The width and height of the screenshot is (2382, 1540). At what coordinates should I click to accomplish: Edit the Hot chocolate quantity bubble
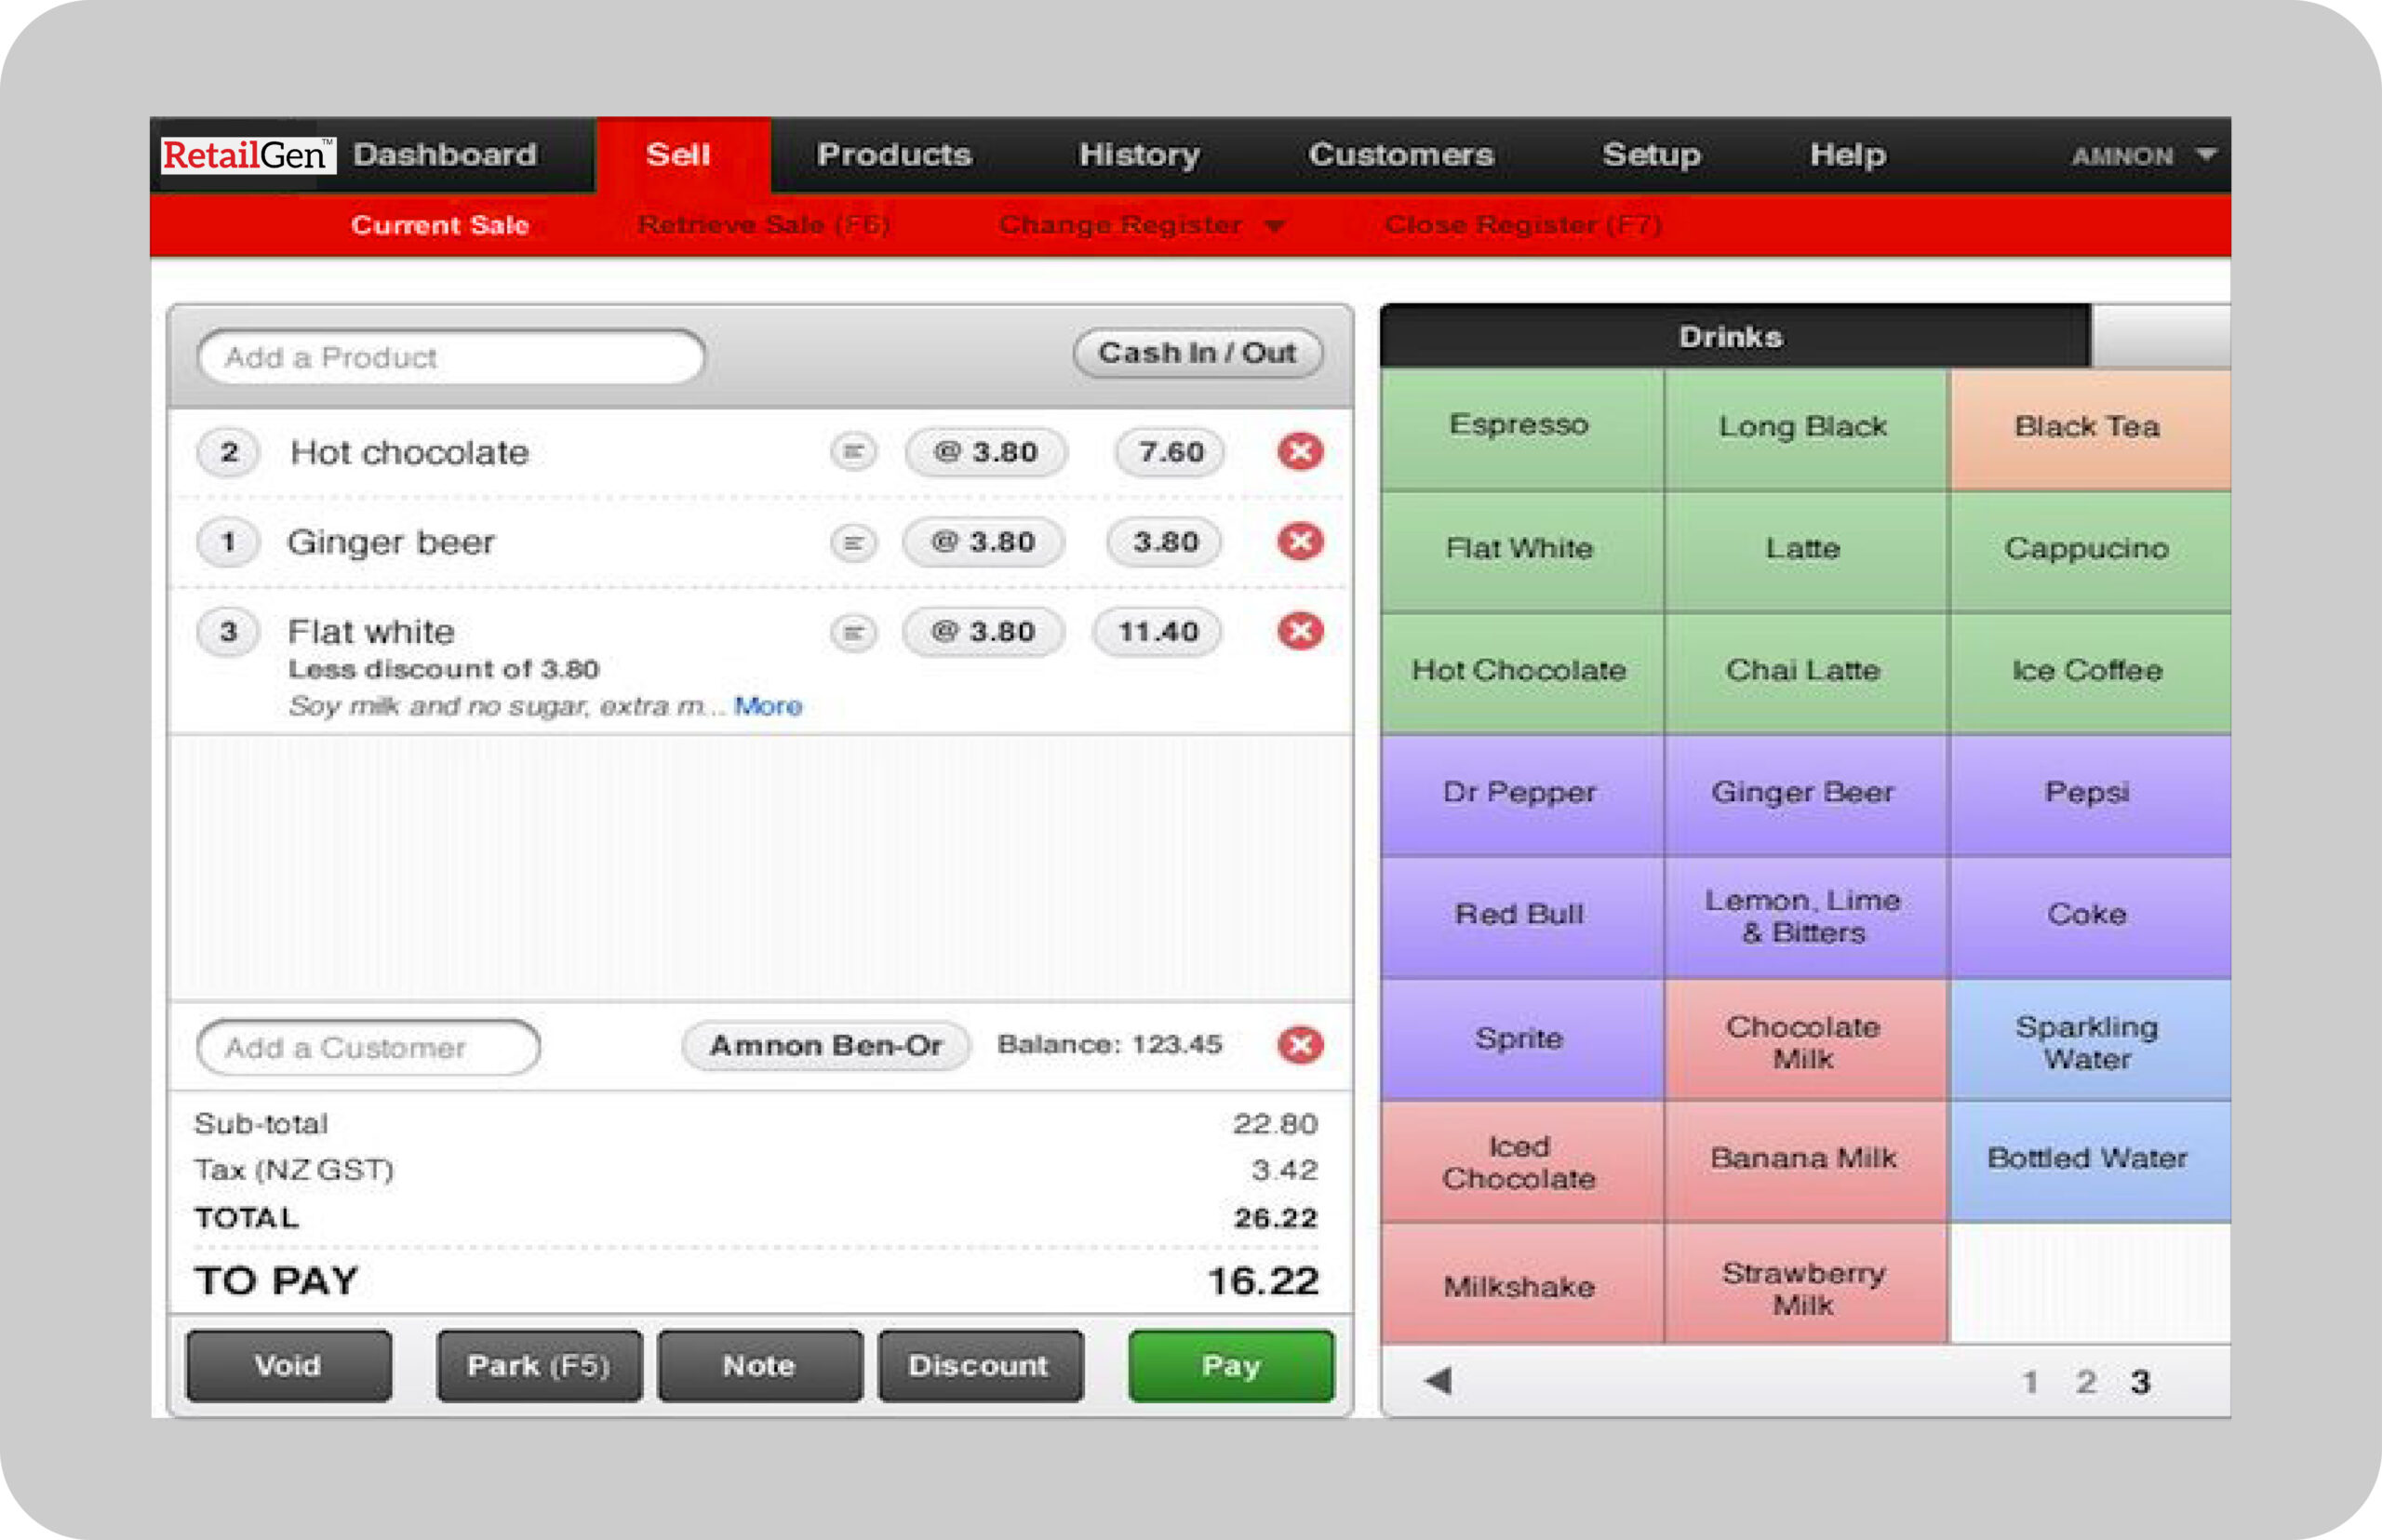[228, 452]
